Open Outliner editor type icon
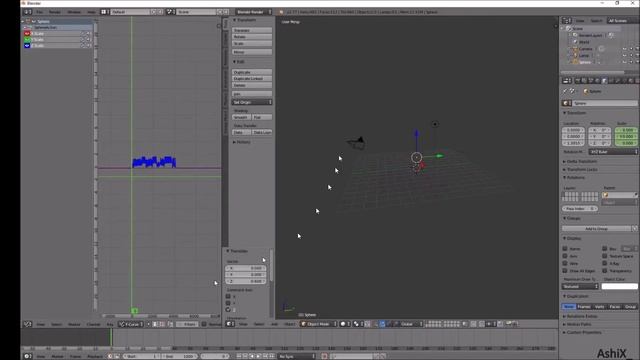 [x=567, y=20]
